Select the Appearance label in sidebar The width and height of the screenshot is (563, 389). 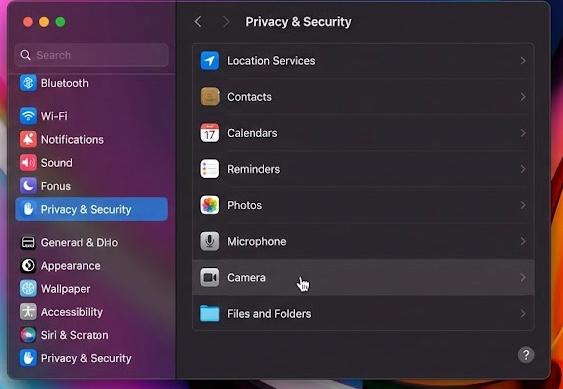click(70, 266)
